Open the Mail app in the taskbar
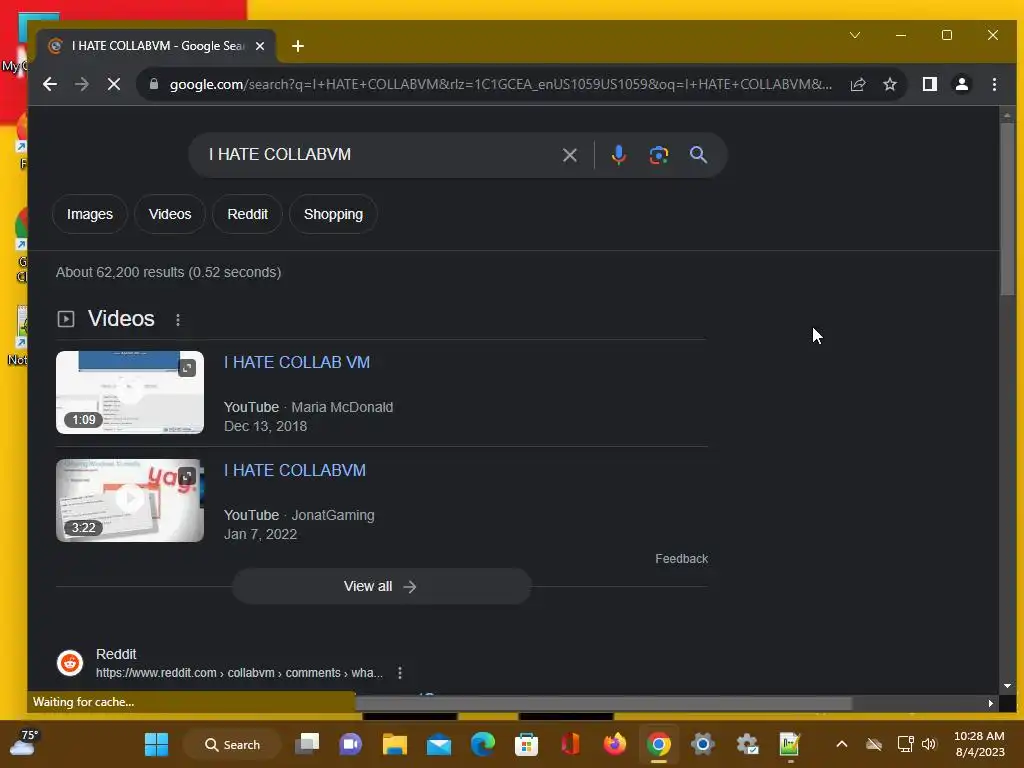The height and width of the screenshot is (768, 1024). (x=439, y=744)
